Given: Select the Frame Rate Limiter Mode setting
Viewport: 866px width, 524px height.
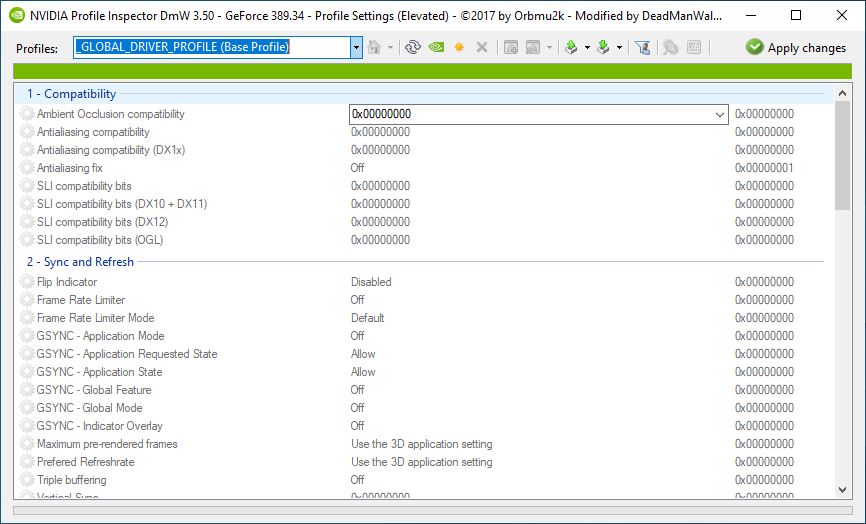Looking at the screenshot, I should [424, 318].
